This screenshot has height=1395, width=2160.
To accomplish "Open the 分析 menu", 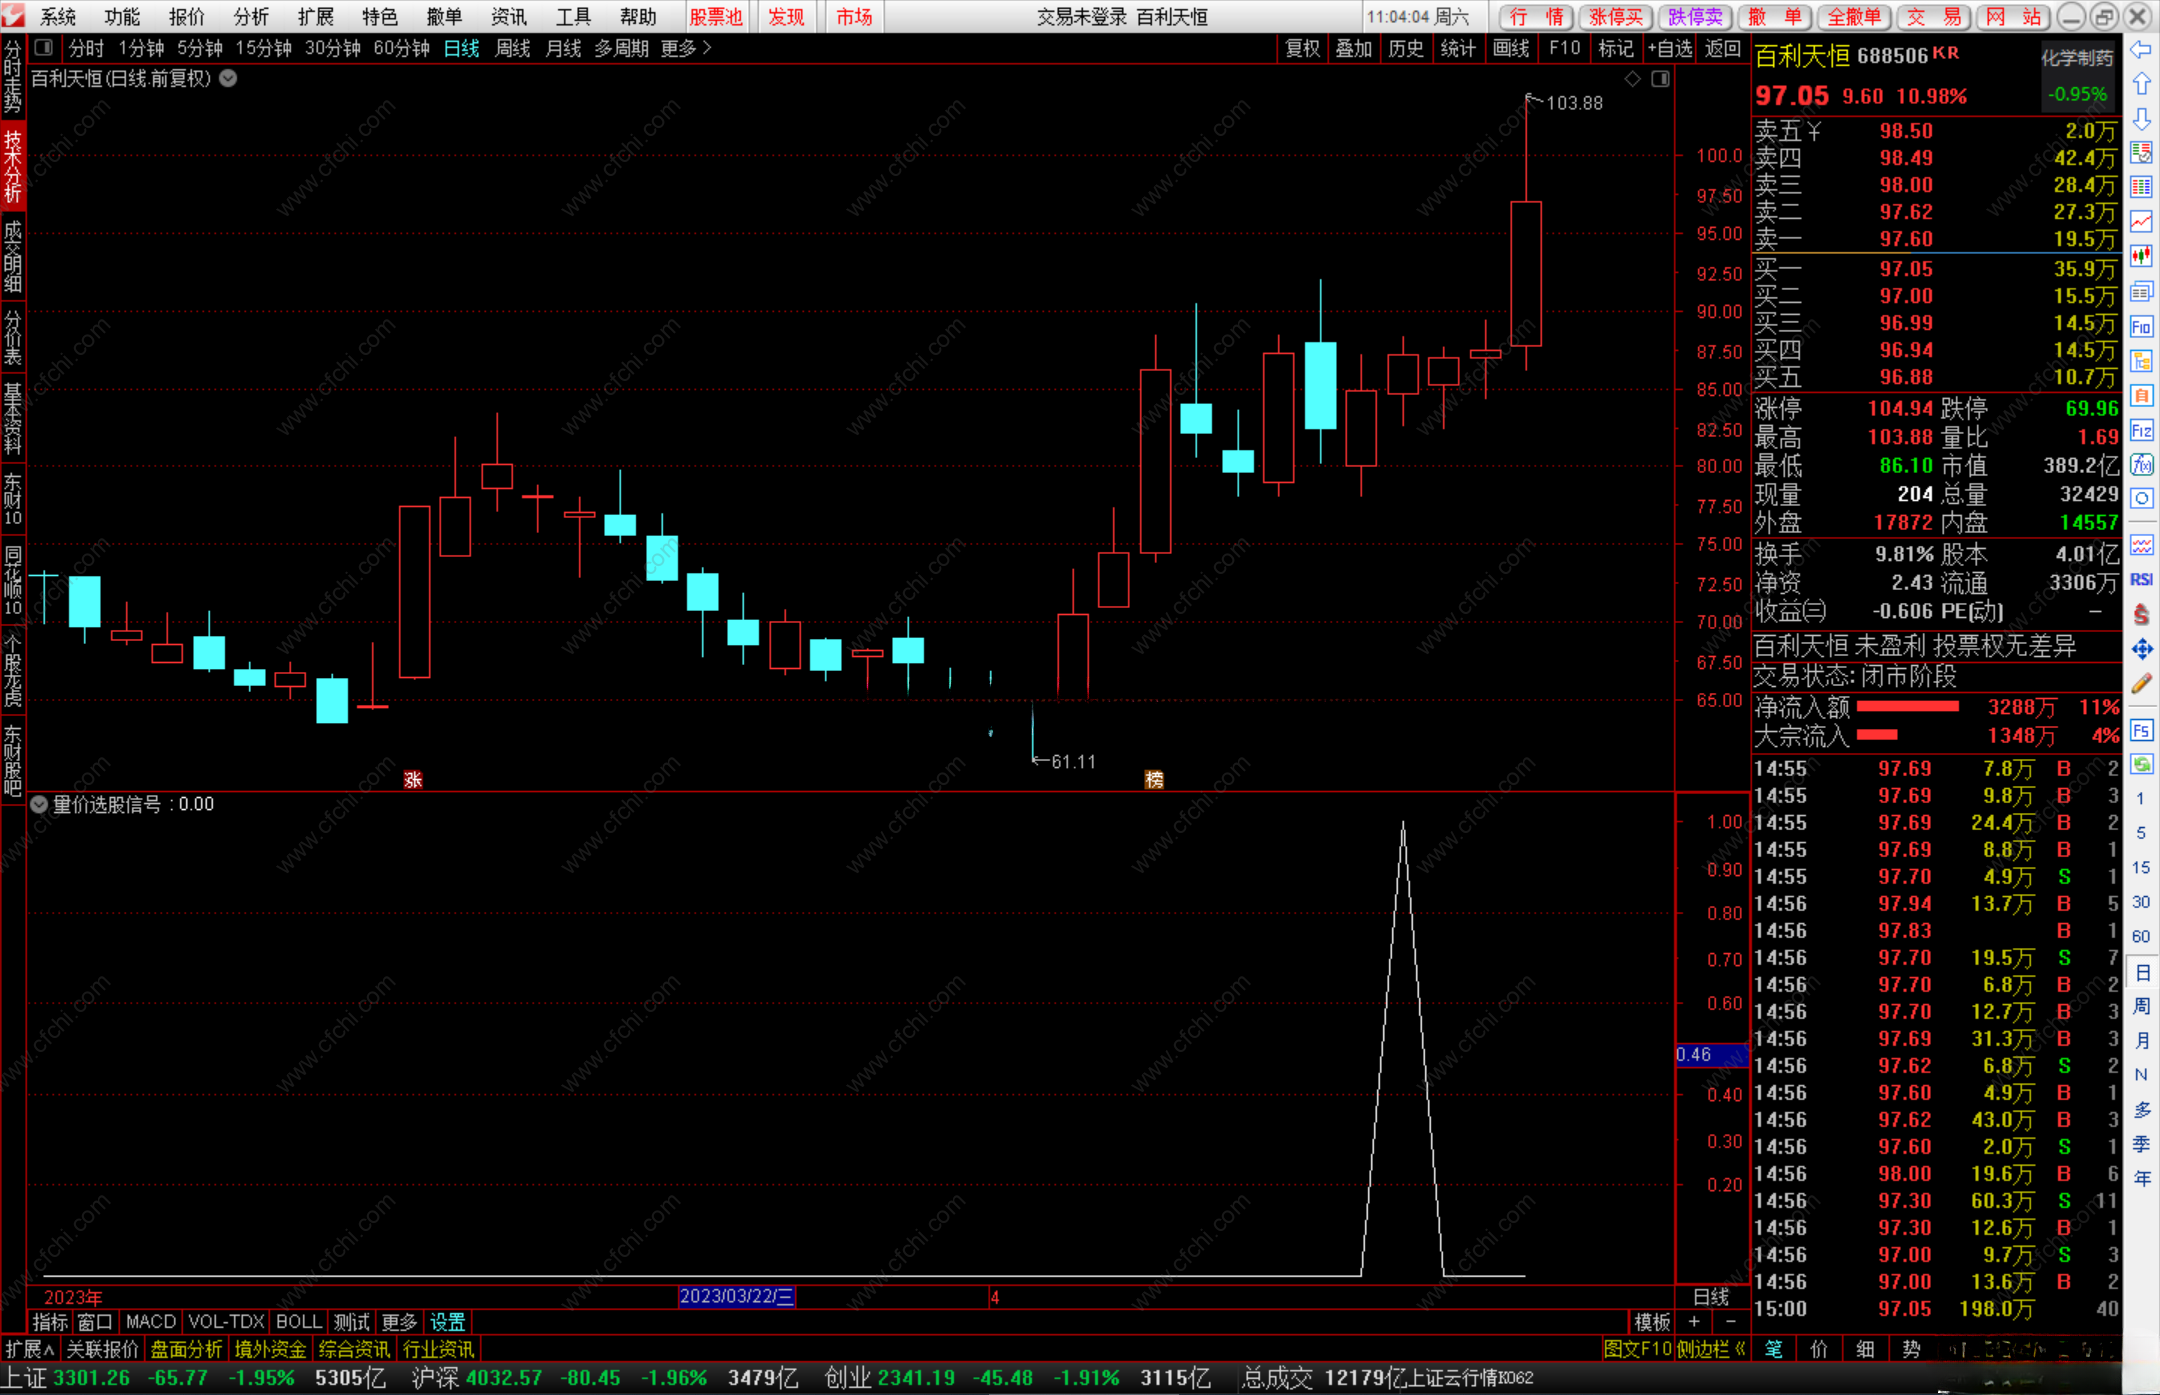I will [251, 16].
